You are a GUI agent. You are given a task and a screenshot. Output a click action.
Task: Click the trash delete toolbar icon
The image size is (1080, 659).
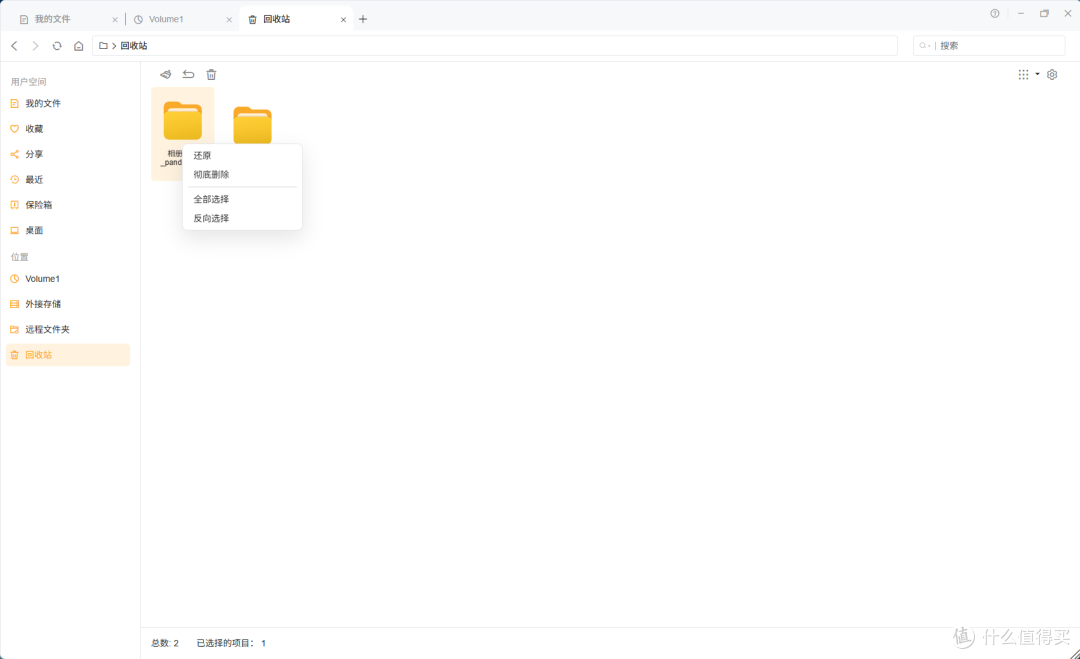point(211,74)
